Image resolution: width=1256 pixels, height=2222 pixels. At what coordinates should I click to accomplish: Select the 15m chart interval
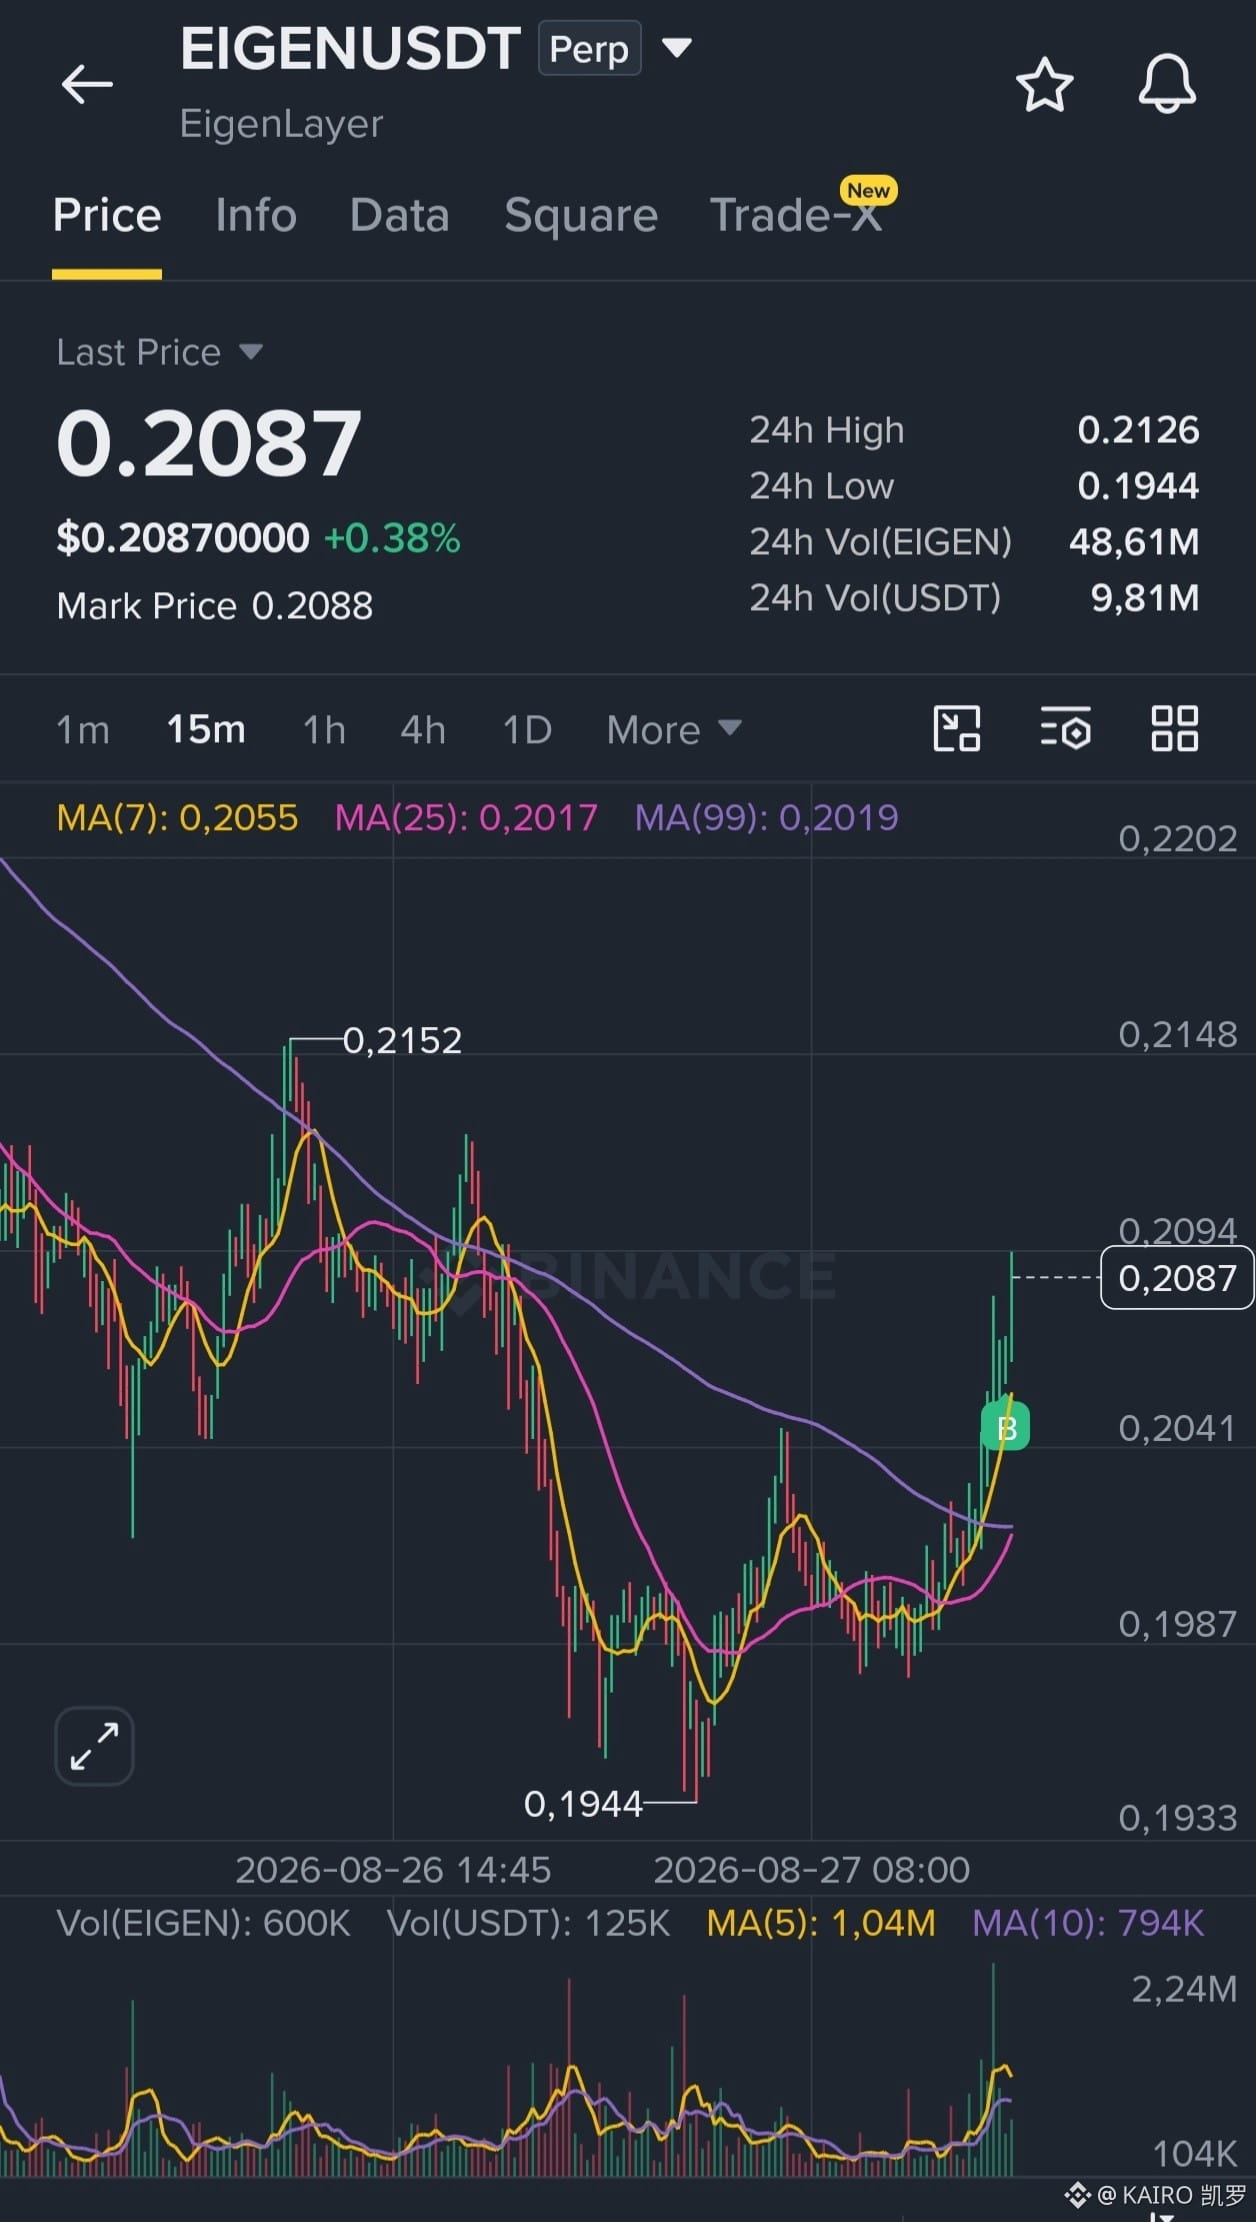[x=206, y=729]
